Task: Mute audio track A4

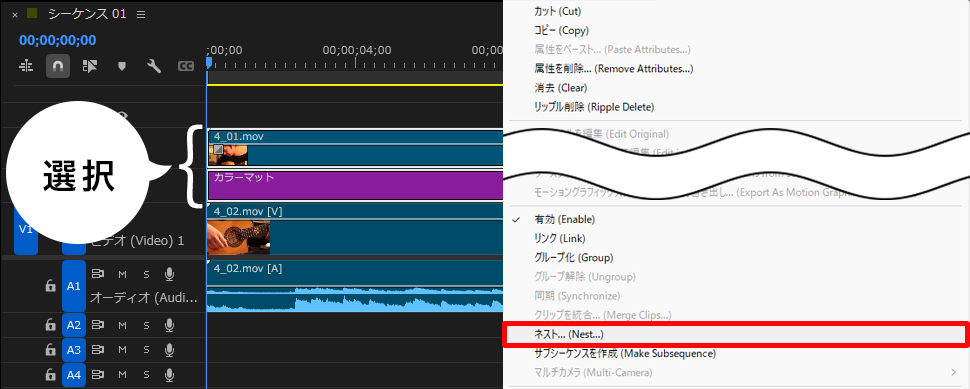Action: point(122,375)
